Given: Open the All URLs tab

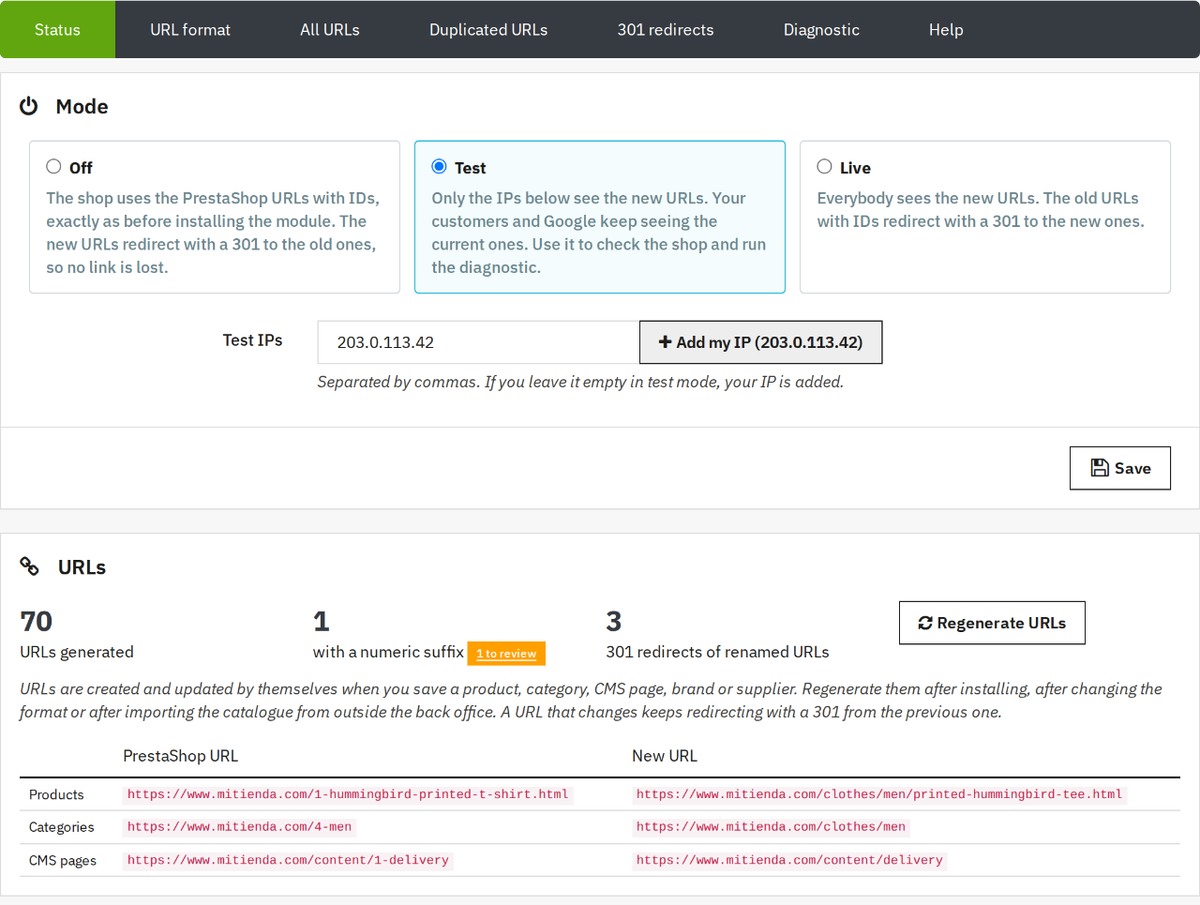Looking at the screenshot, I should tap(329, 29).
